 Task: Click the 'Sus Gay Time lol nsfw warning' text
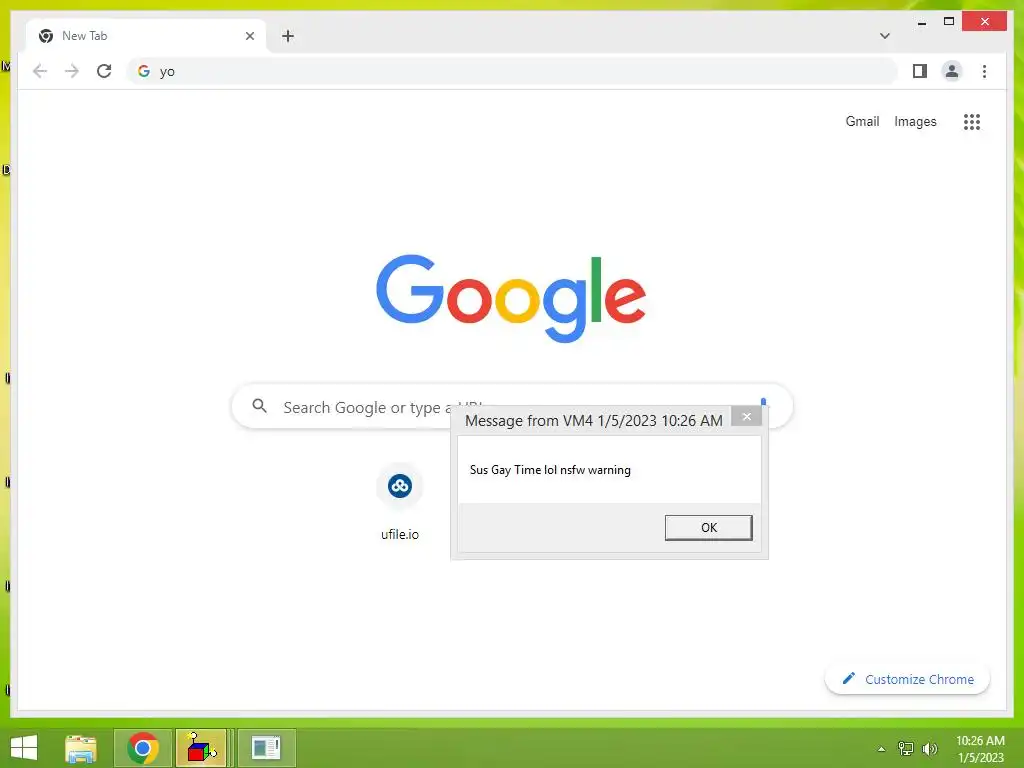click(x=550, y=470)
